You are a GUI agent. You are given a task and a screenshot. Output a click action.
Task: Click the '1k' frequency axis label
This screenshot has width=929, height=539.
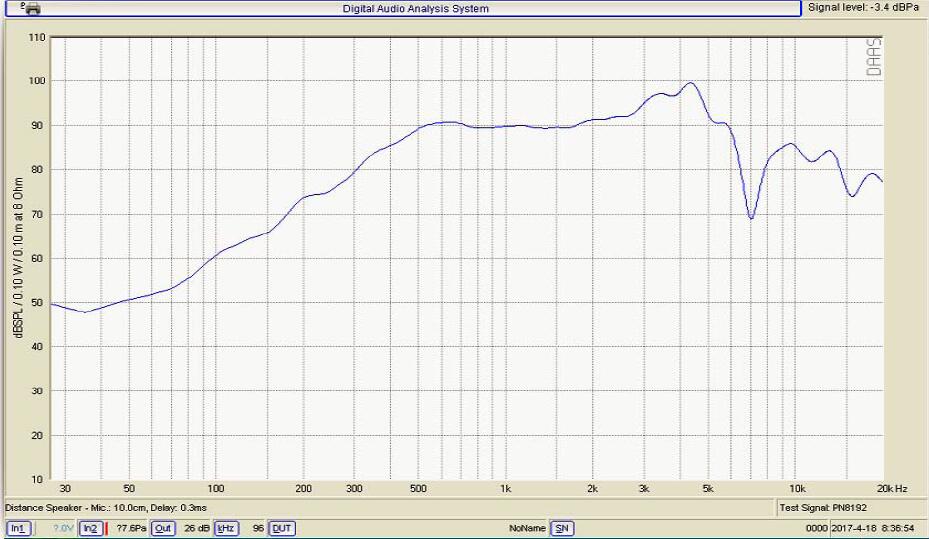[505, 489]
